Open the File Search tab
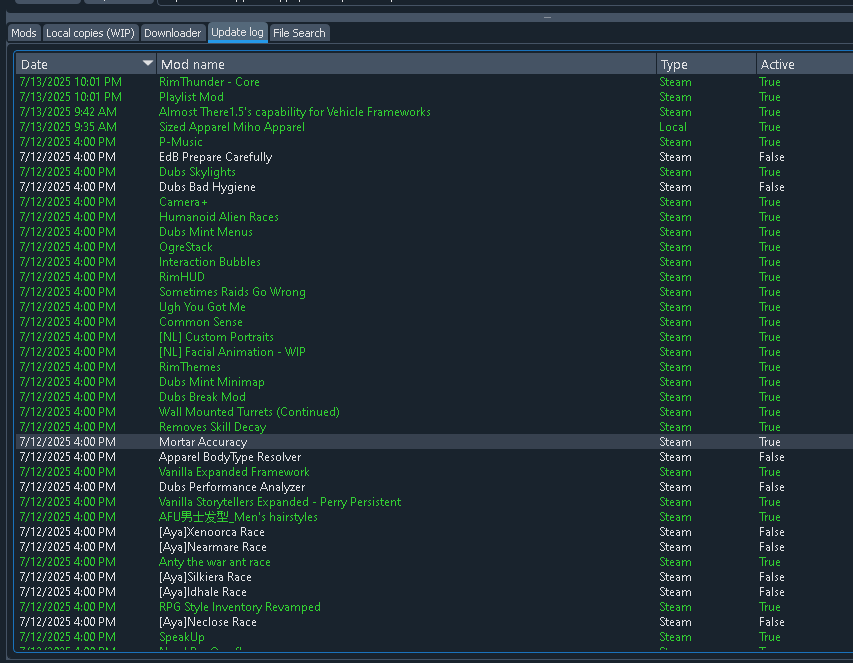The width and height of the screenshot is (853, 663). [299, 33]
